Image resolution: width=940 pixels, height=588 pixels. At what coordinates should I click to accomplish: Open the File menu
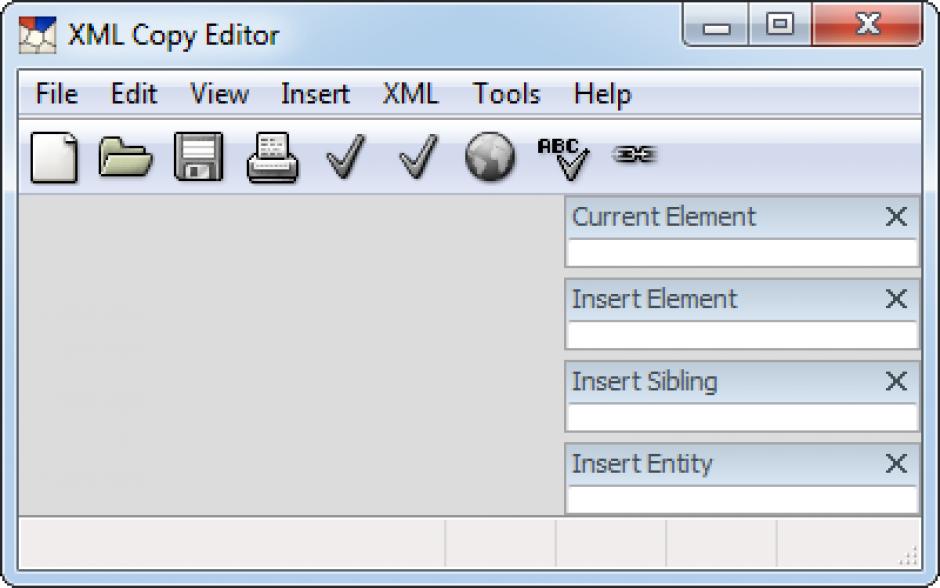point(57,94)
